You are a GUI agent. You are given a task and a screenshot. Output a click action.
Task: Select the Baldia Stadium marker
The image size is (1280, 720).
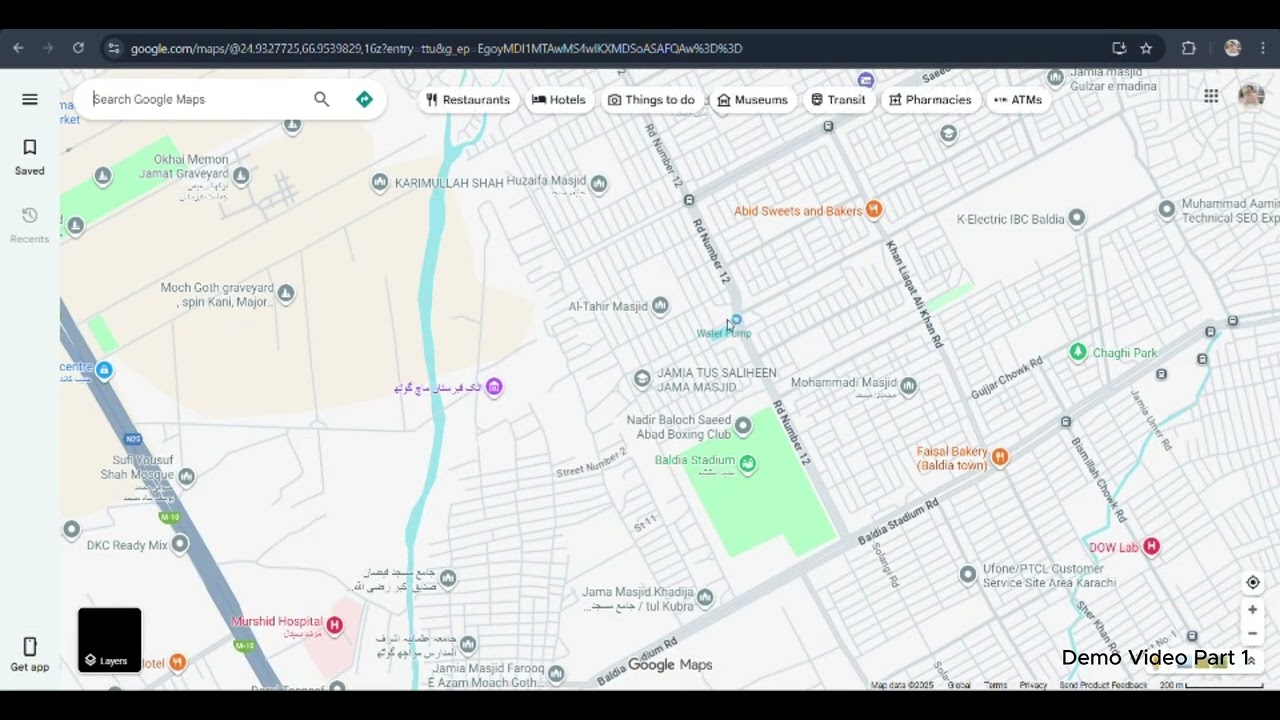tap(747, 463)
